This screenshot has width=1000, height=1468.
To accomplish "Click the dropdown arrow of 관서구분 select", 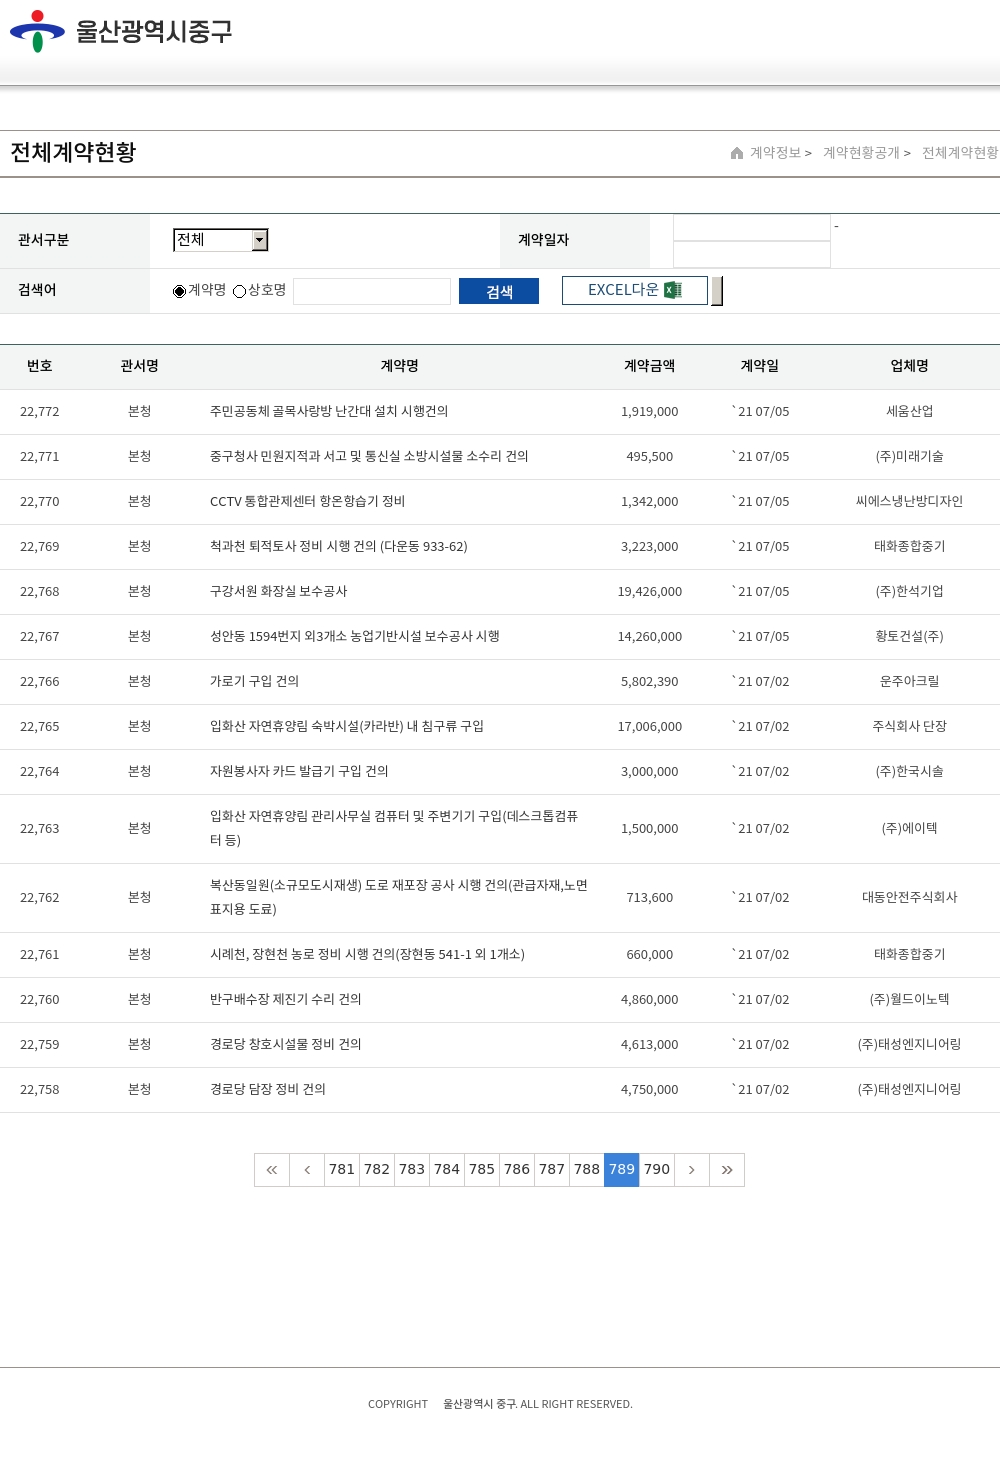I will point(260,240).
